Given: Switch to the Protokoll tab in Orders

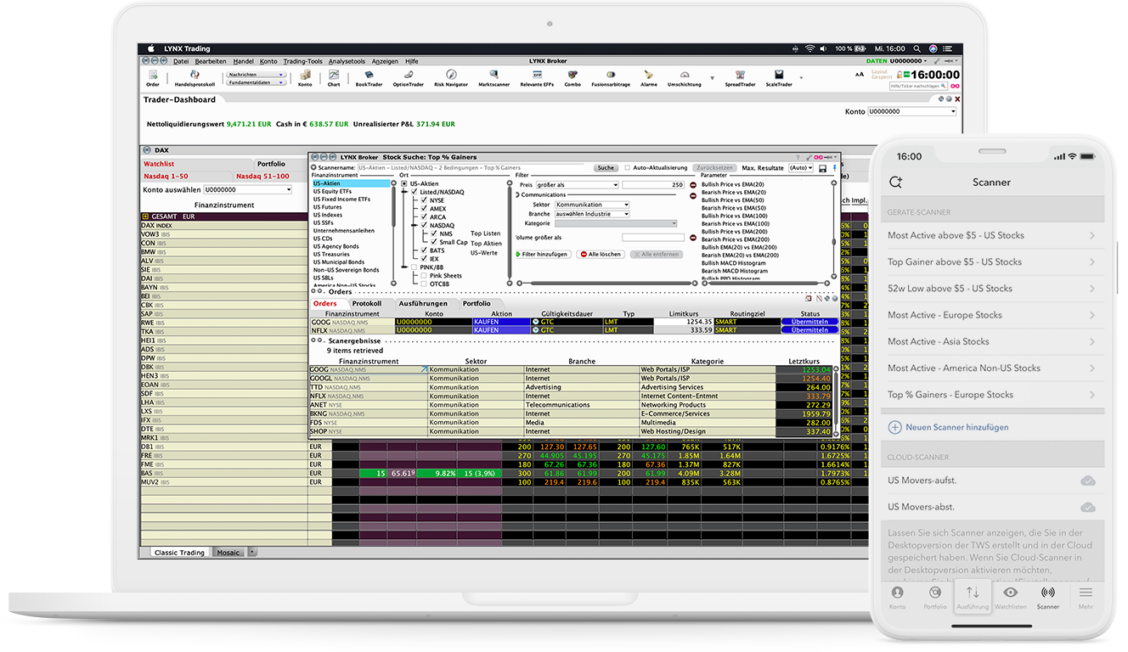Looking at the screenshot, I should coord(366,304).
